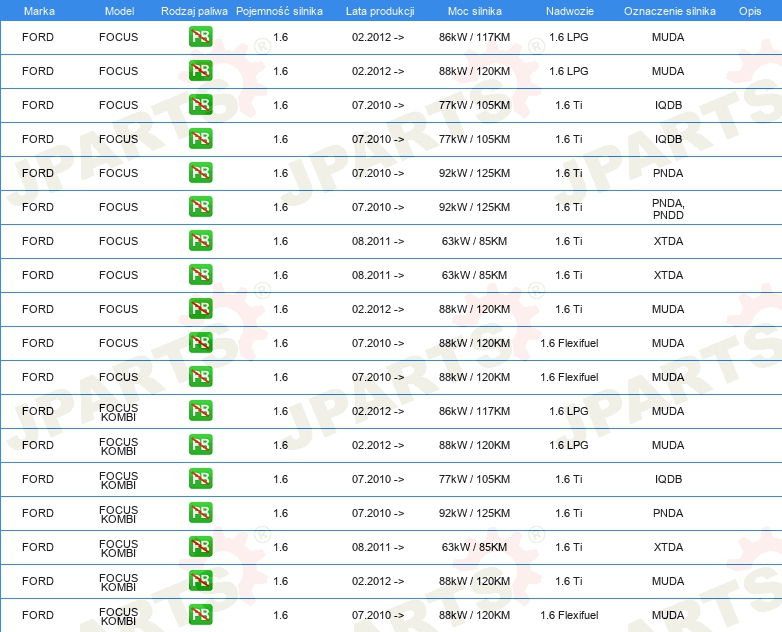Select 'MUDA' in the FOCUS KOMBI 117KM row
This screenshot has height=632, width=782.
668,411
